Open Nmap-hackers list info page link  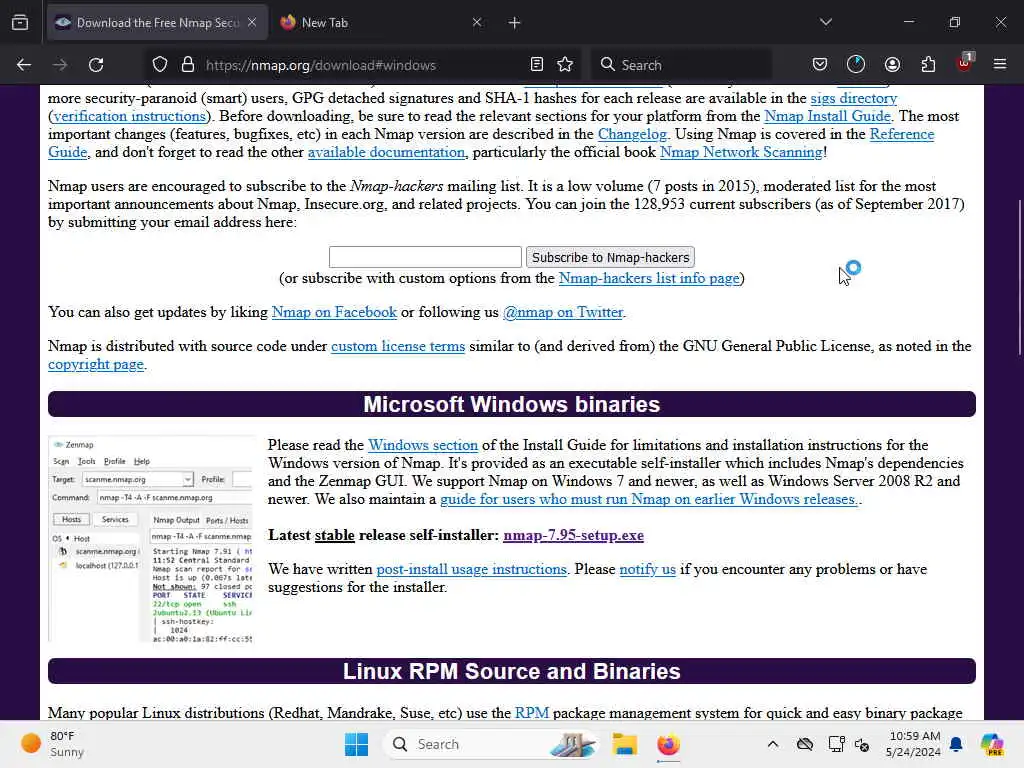click(649, 278)
